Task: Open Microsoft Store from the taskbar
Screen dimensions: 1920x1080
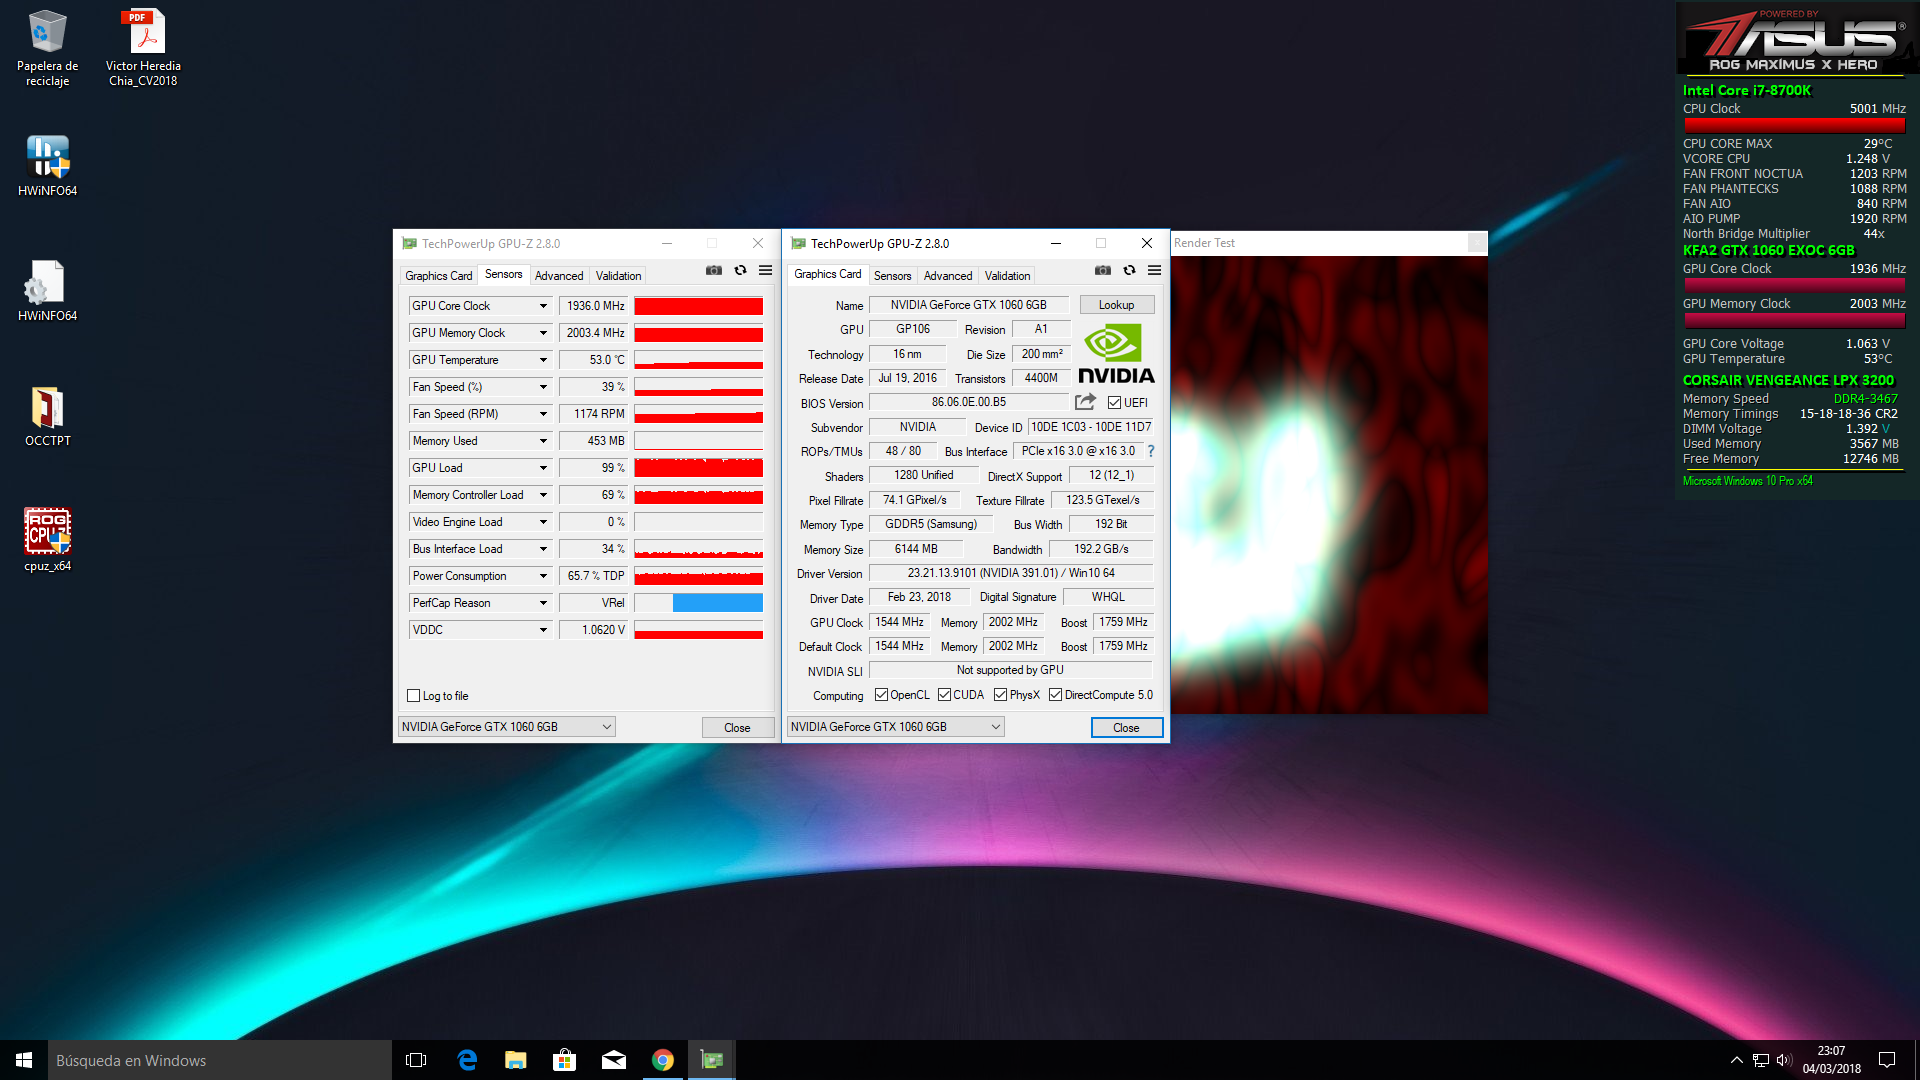Action: (x=564, y=1060)
